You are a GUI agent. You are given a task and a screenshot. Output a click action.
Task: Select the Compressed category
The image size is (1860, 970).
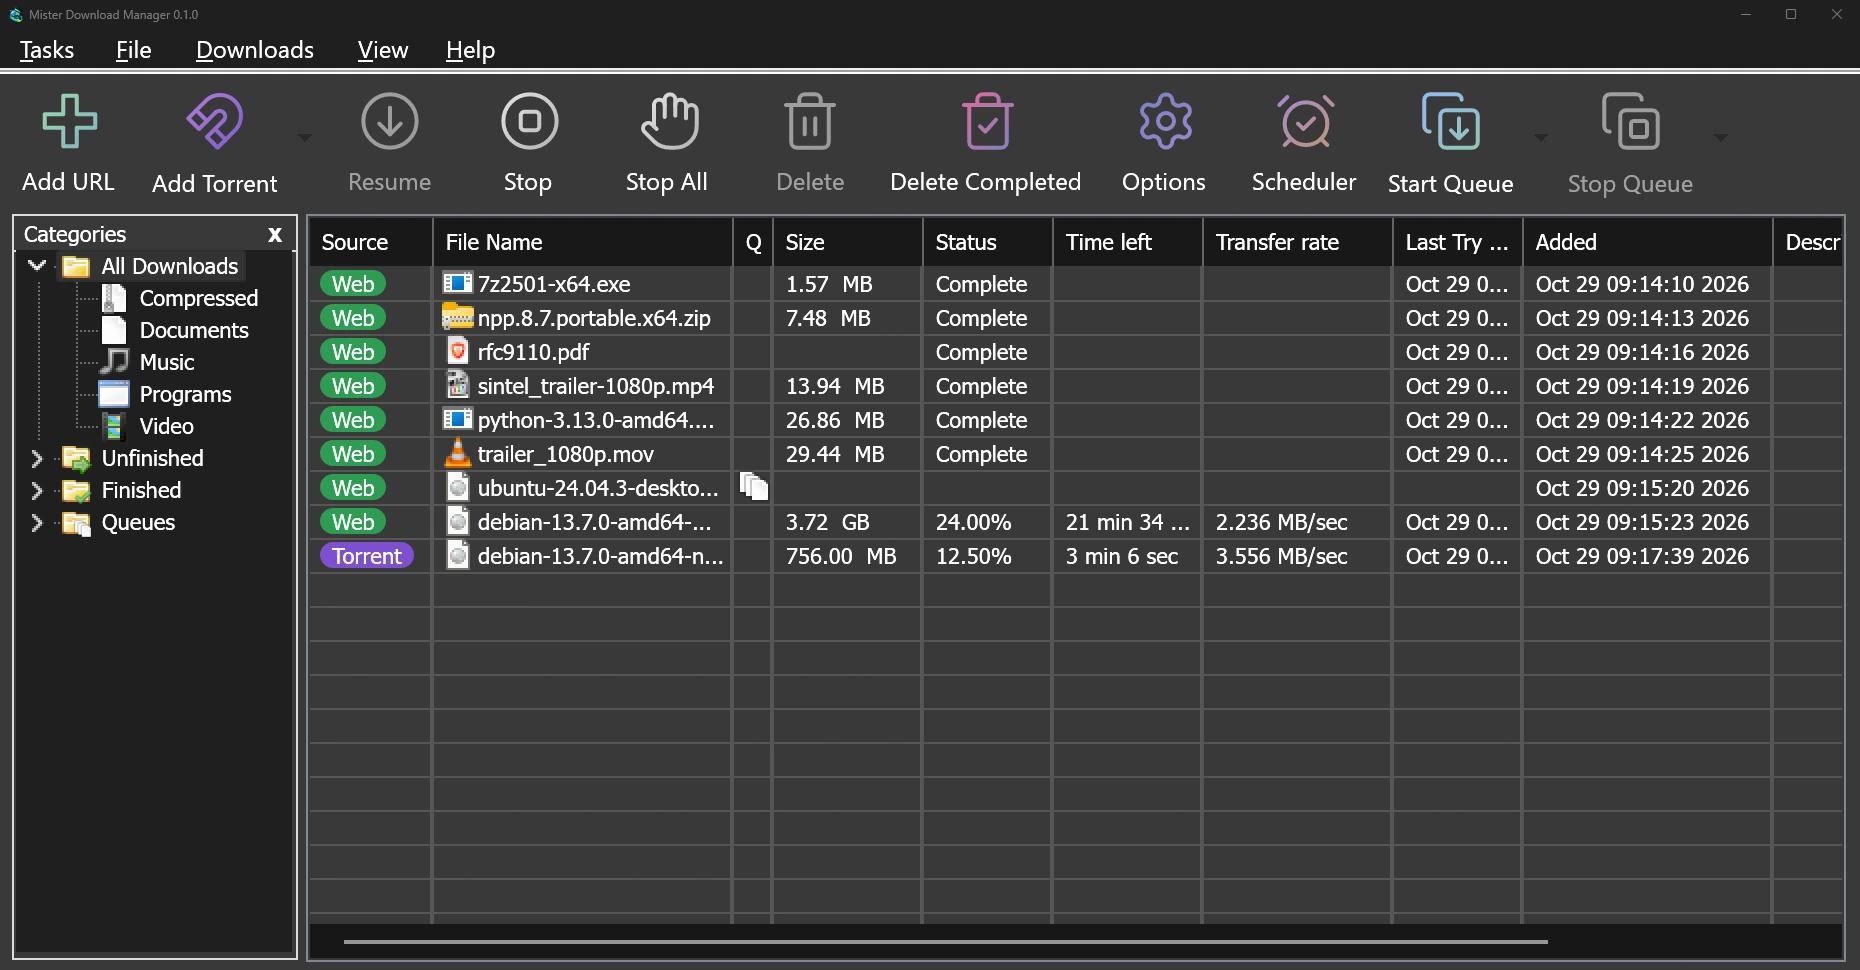click(x=199, y=298)
